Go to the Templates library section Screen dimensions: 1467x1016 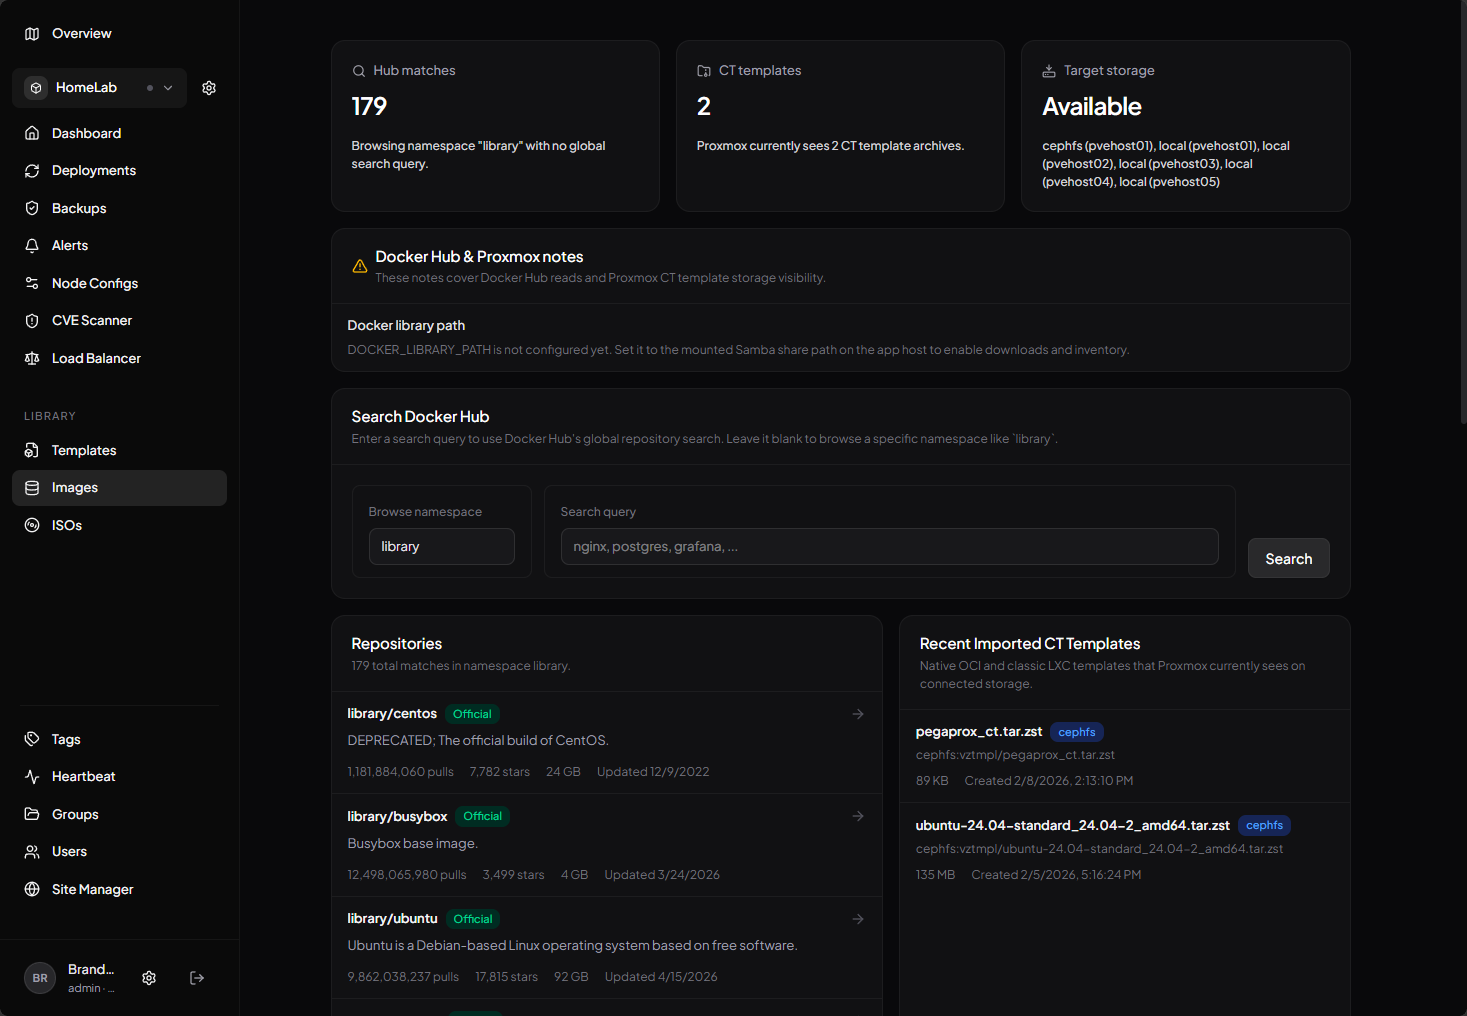point(83,451)
